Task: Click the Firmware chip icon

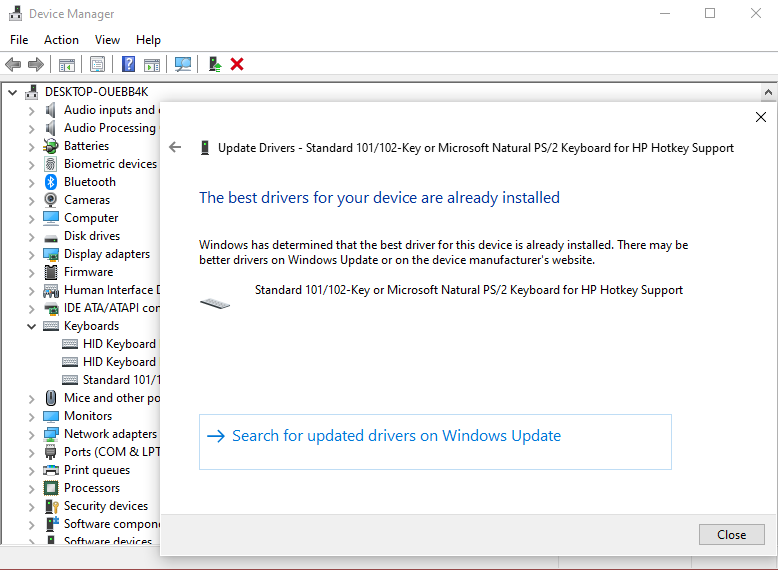Action: [51, 272]
